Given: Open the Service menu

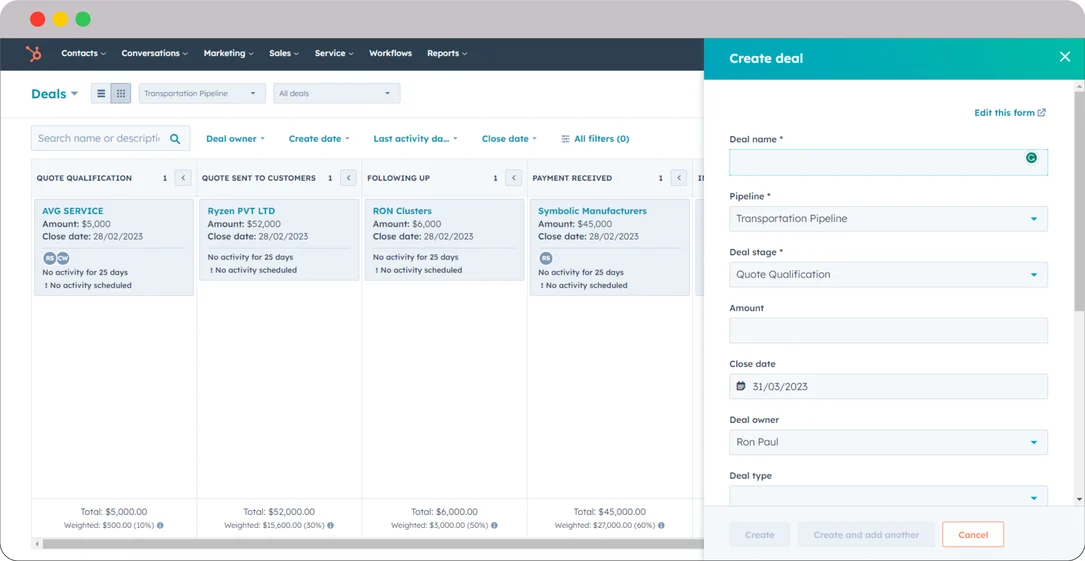Looking at the screenshot, I should pos(334,53).
